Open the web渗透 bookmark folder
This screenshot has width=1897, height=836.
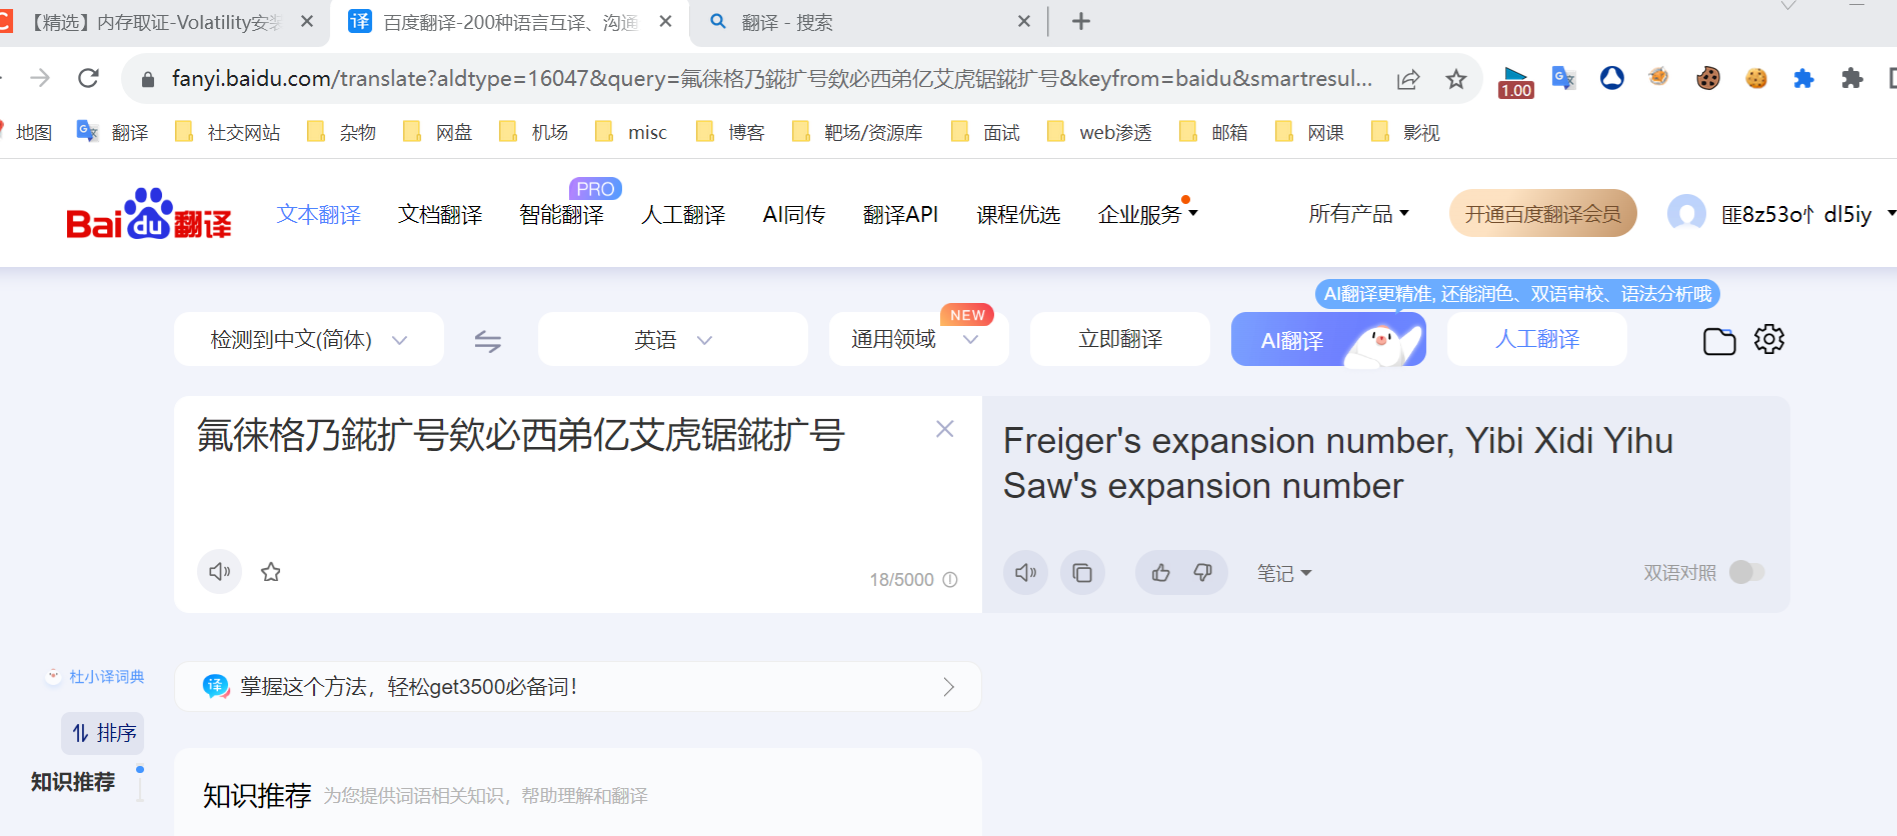click(x=1100, y=132)
